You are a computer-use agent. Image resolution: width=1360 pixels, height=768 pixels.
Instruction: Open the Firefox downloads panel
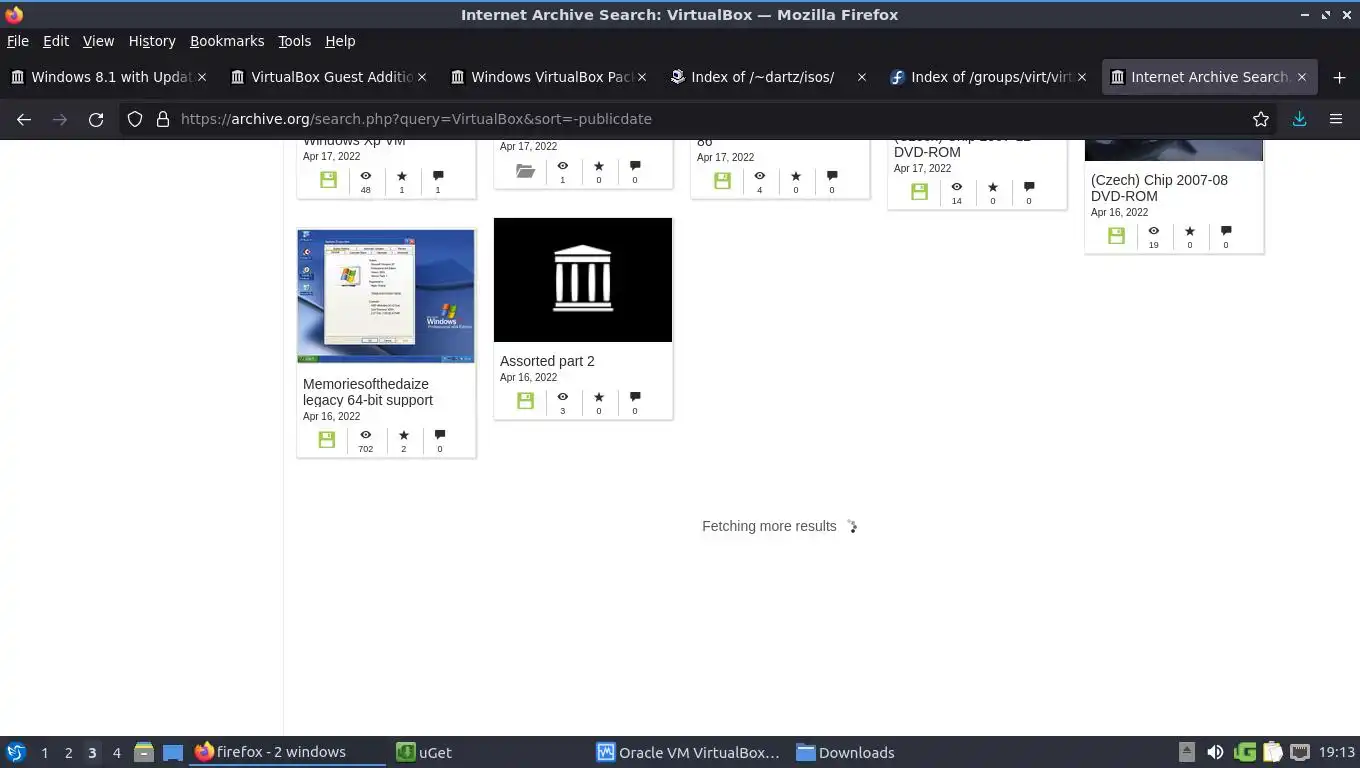pyautogui.click(x=1299, y=119)
